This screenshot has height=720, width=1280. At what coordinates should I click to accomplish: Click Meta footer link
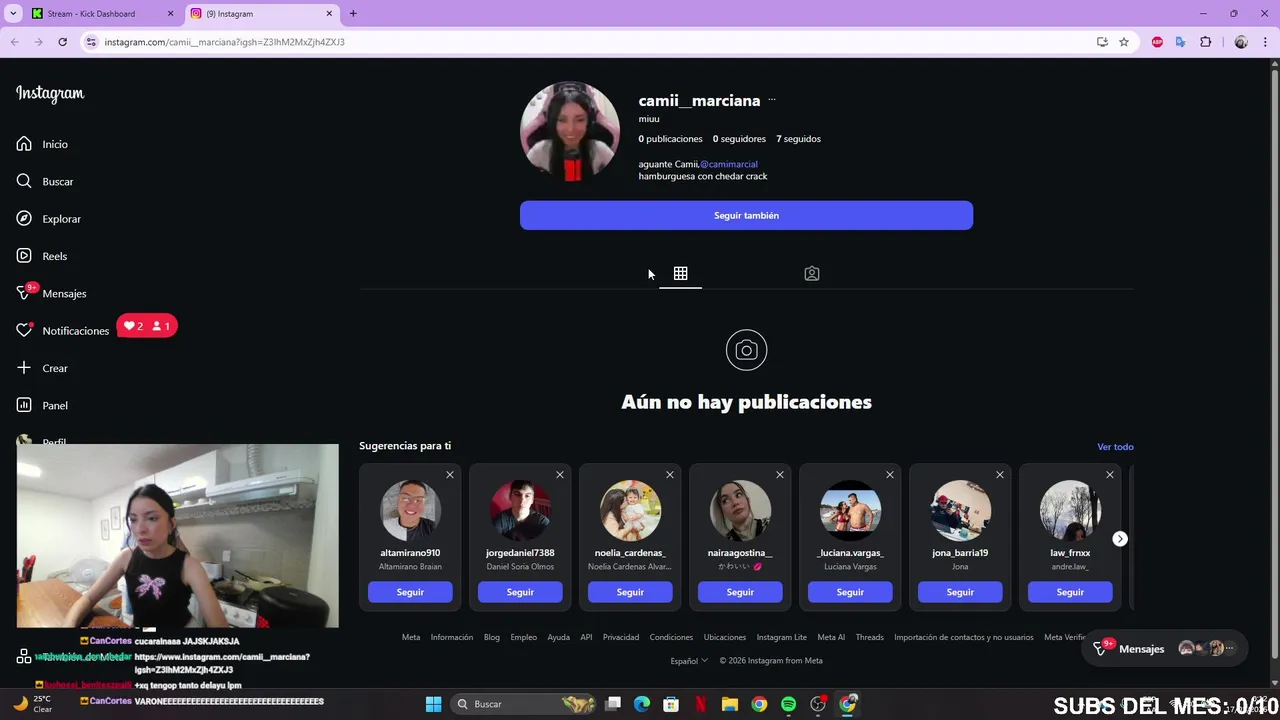pos(411,637)
